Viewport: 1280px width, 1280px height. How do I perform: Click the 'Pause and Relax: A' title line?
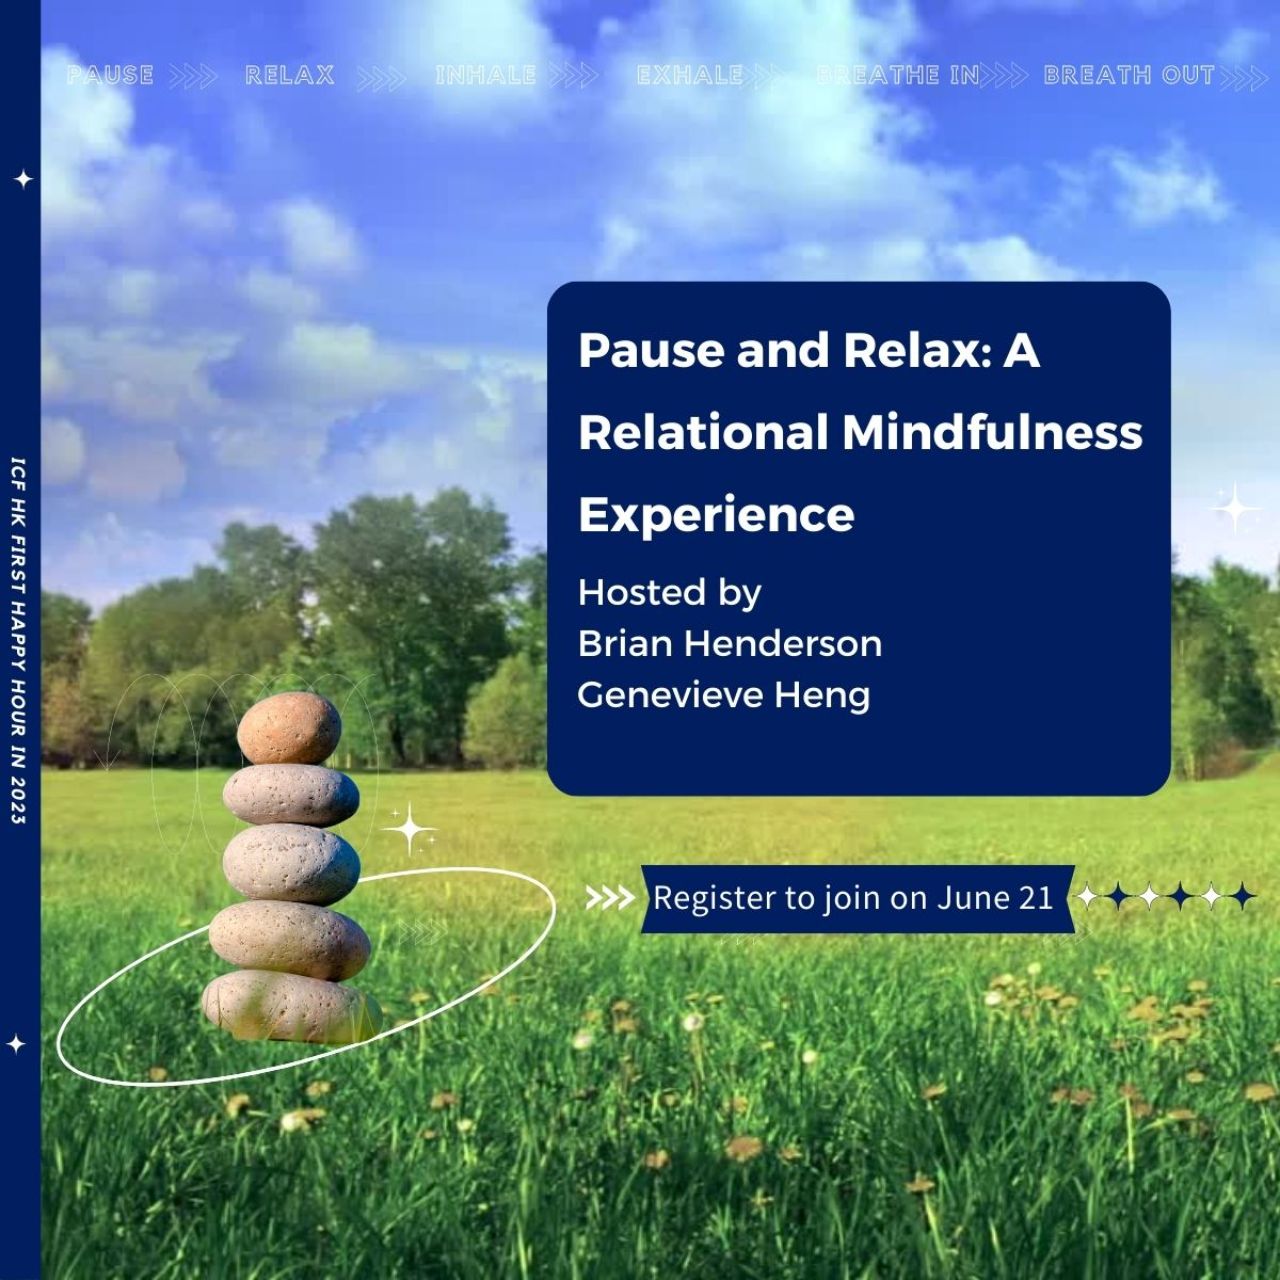coord(809,350)
